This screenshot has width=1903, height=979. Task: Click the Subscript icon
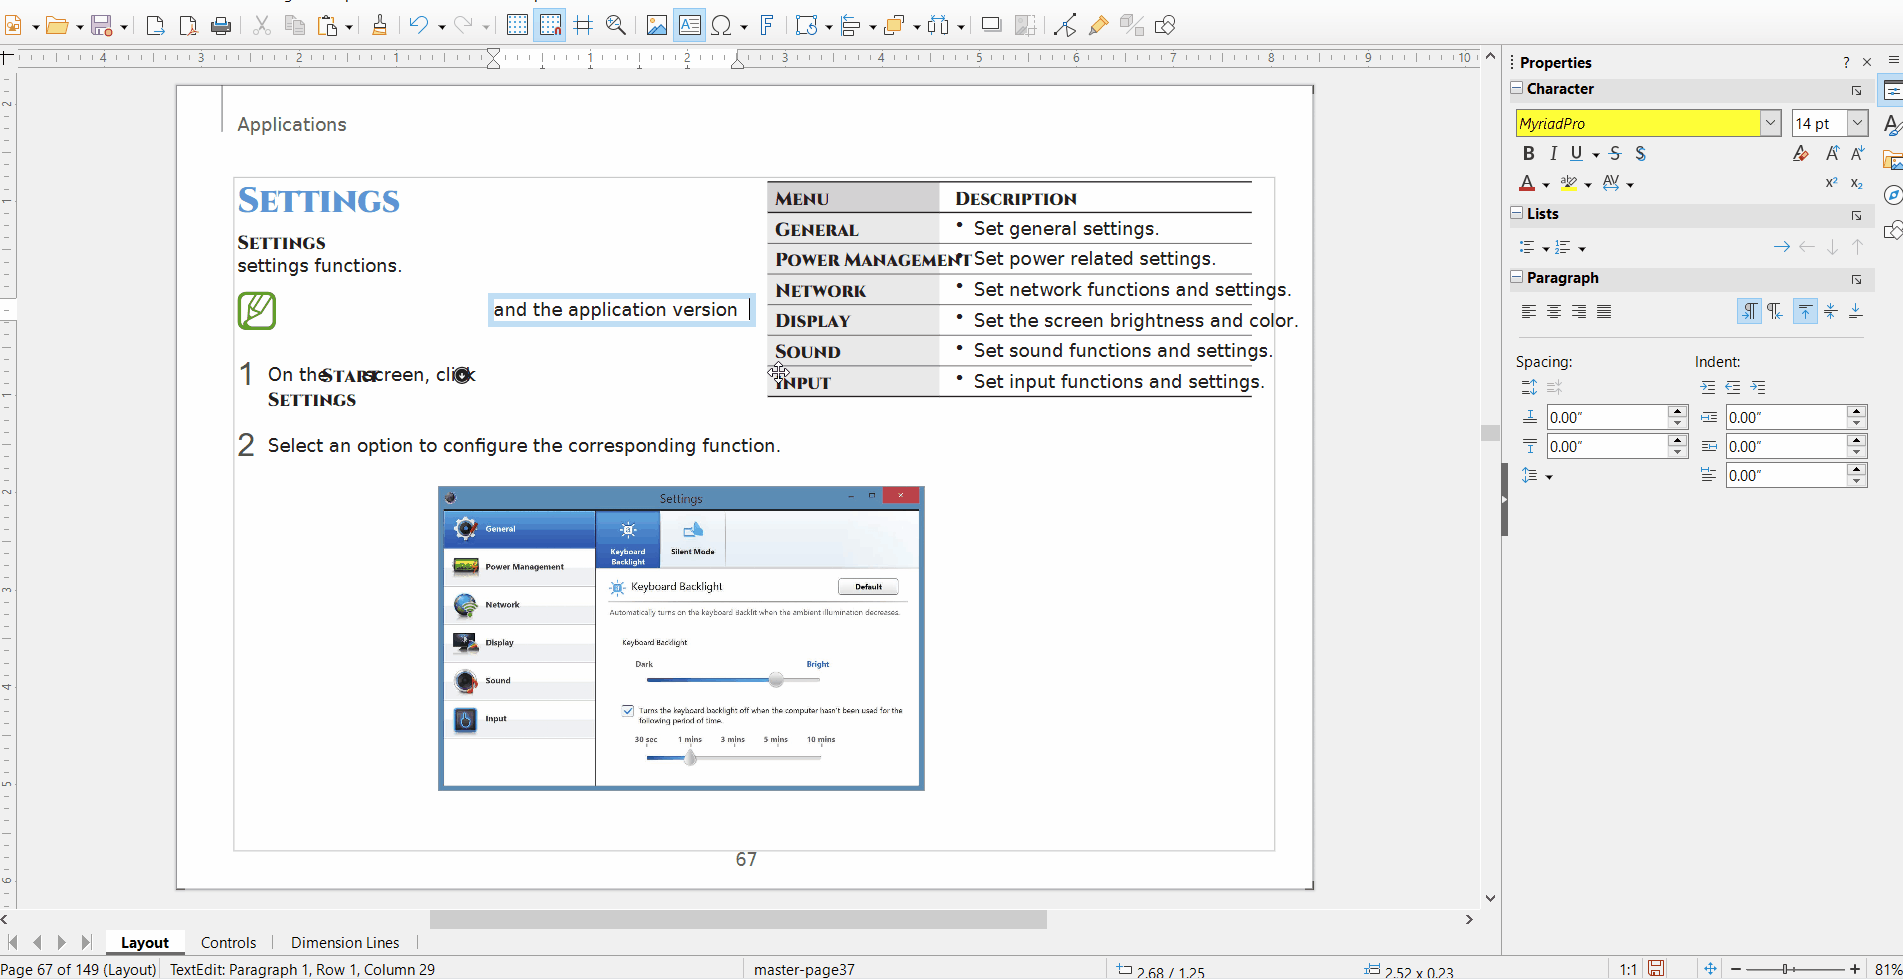1856,183
